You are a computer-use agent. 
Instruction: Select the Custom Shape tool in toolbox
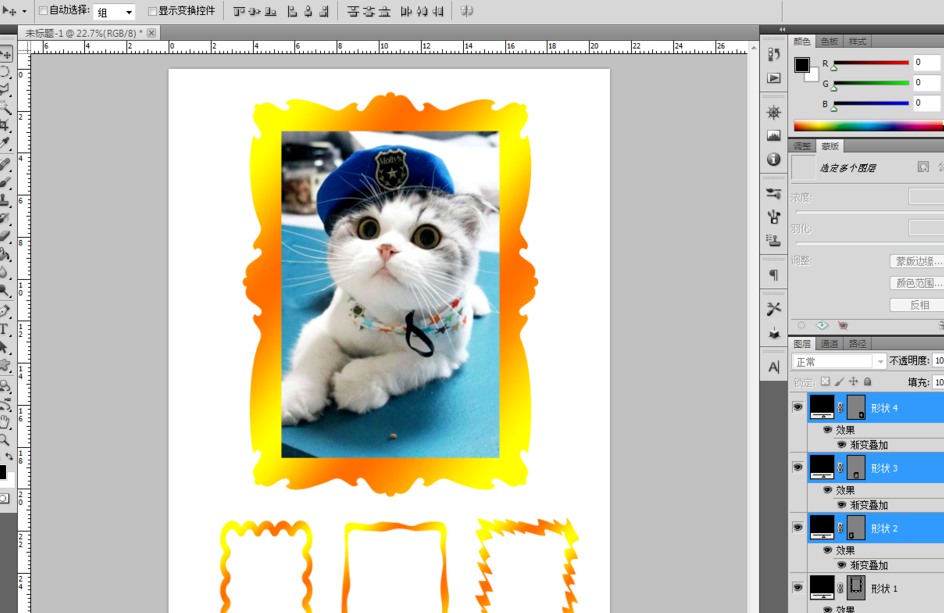[5, 366]
